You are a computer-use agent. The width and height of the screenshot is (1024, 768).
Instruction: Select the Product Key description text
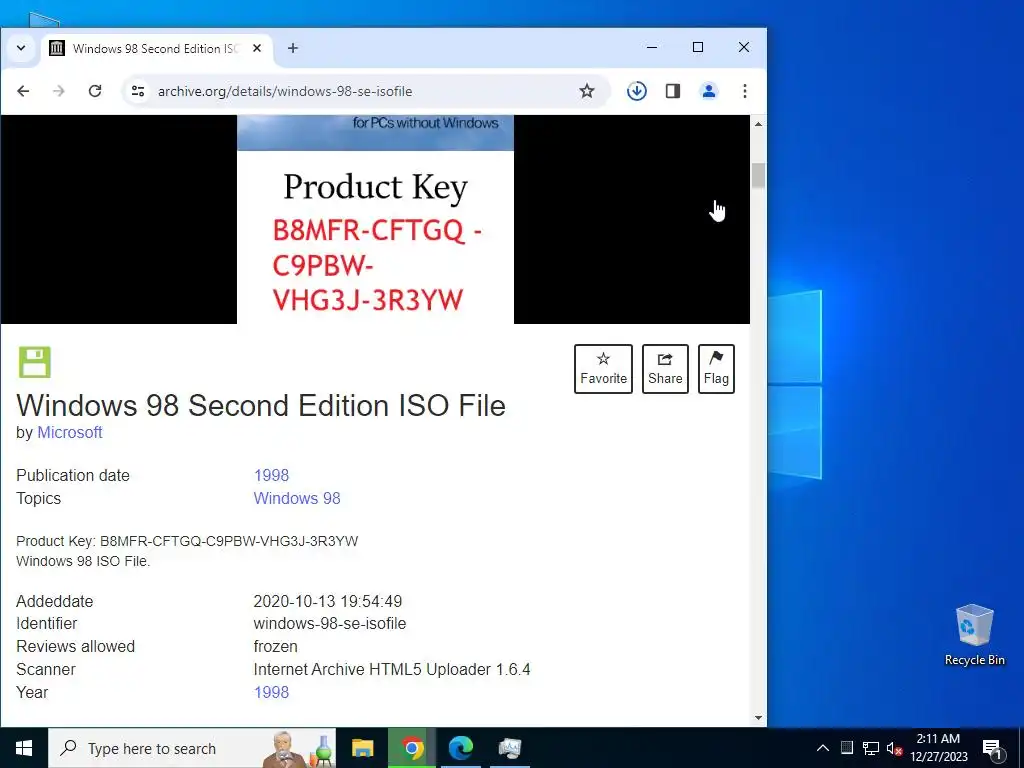point(187,541)
